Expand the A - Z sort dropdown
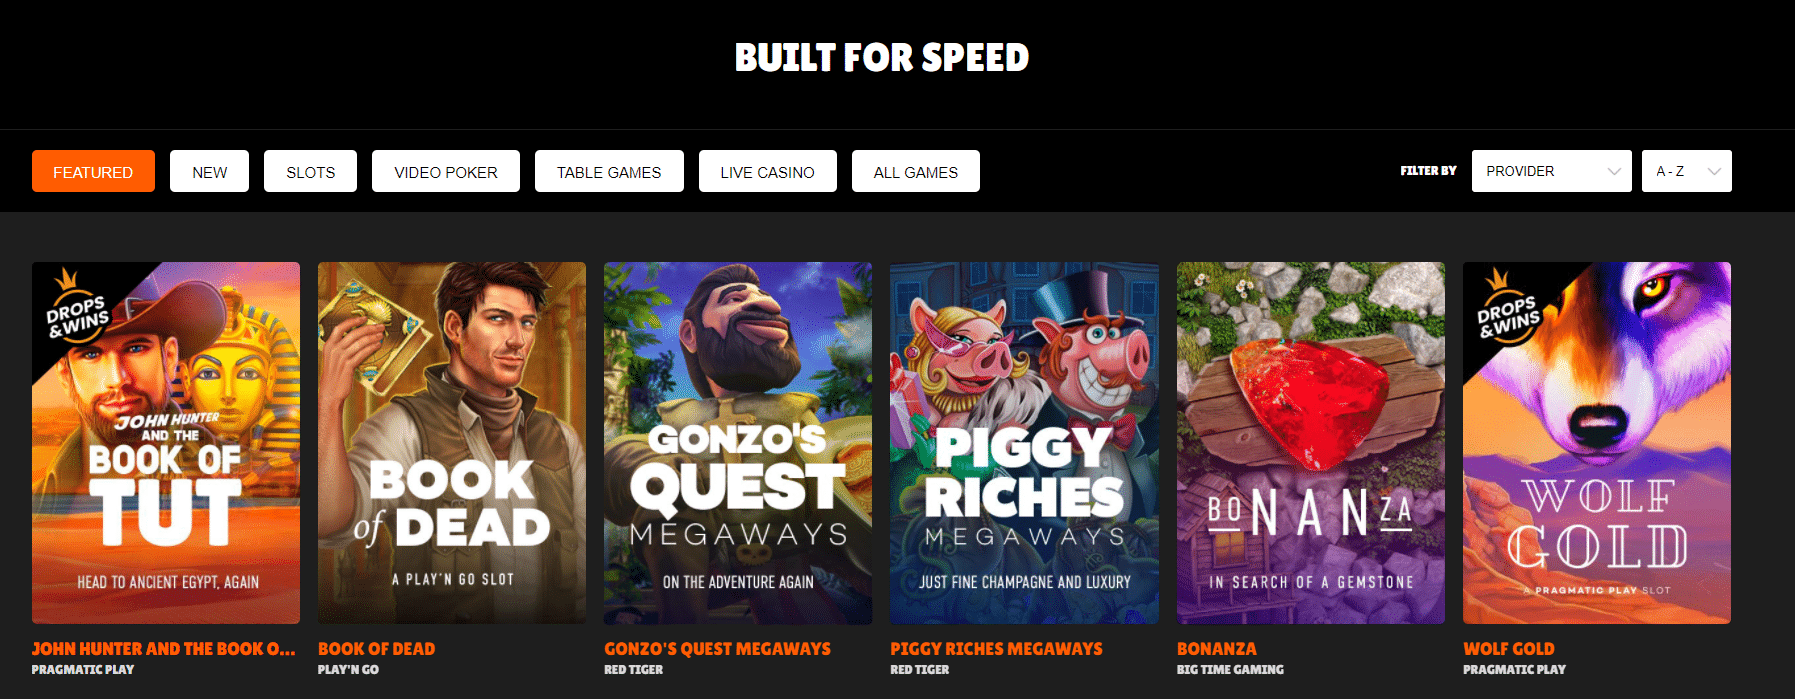This screenshot has width=1795, height=699. 1687,171
